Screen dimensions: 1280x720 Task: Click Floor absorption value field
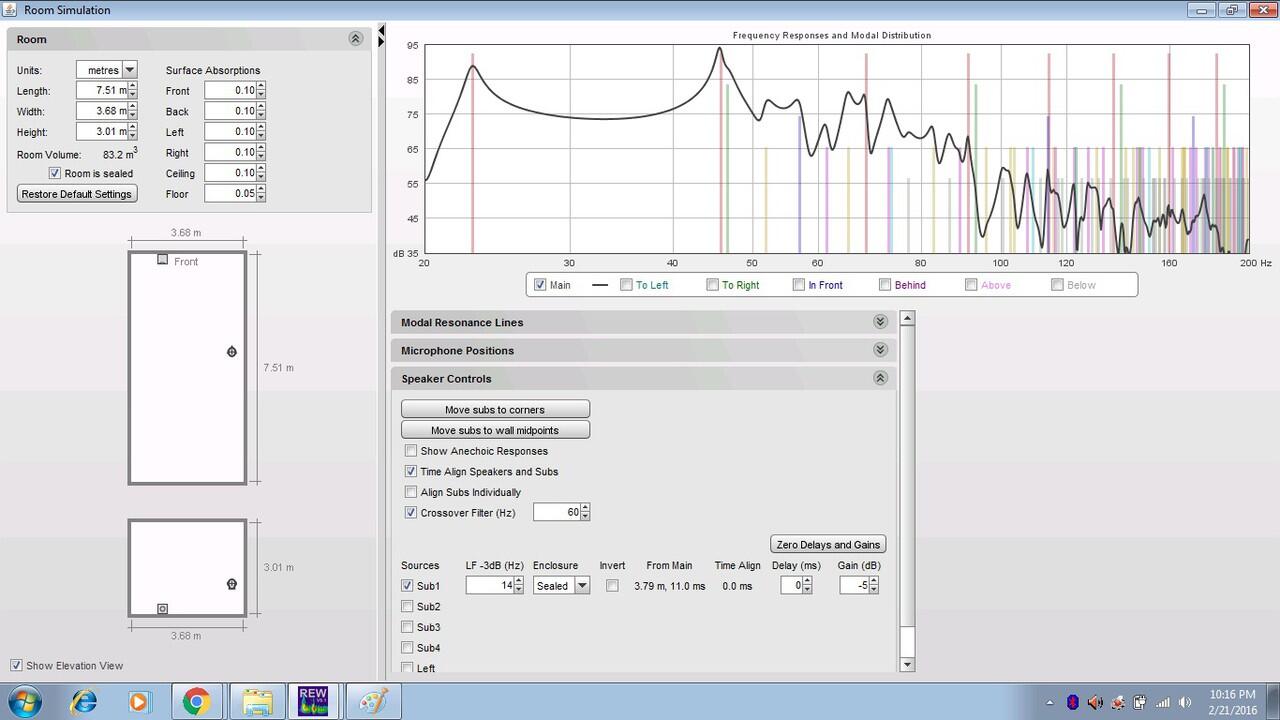coord(230,194)
